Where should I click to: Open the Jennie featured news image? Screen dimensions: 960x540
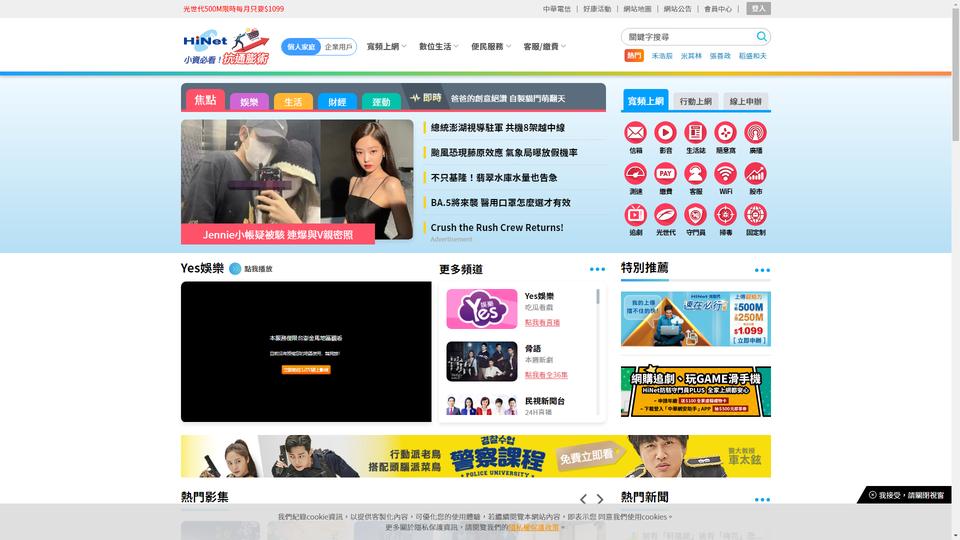[x=297, y=180]
